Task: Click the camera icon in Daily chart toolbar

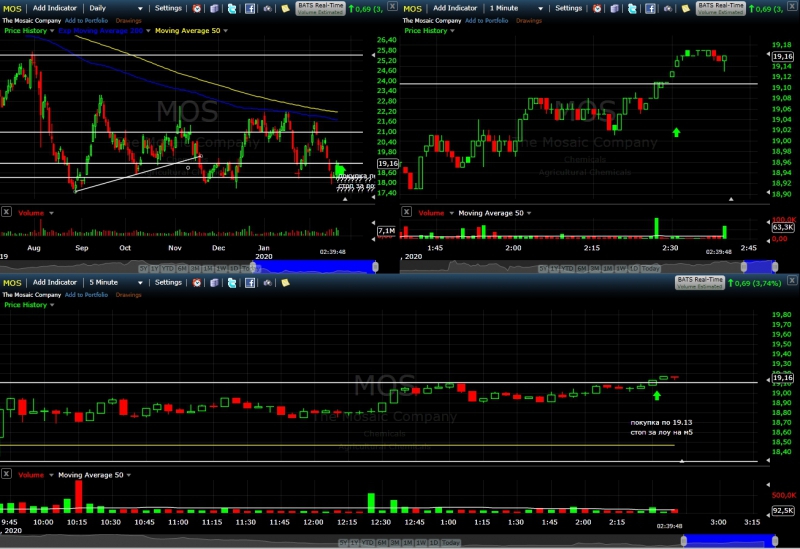Action: tap(267, 9)
